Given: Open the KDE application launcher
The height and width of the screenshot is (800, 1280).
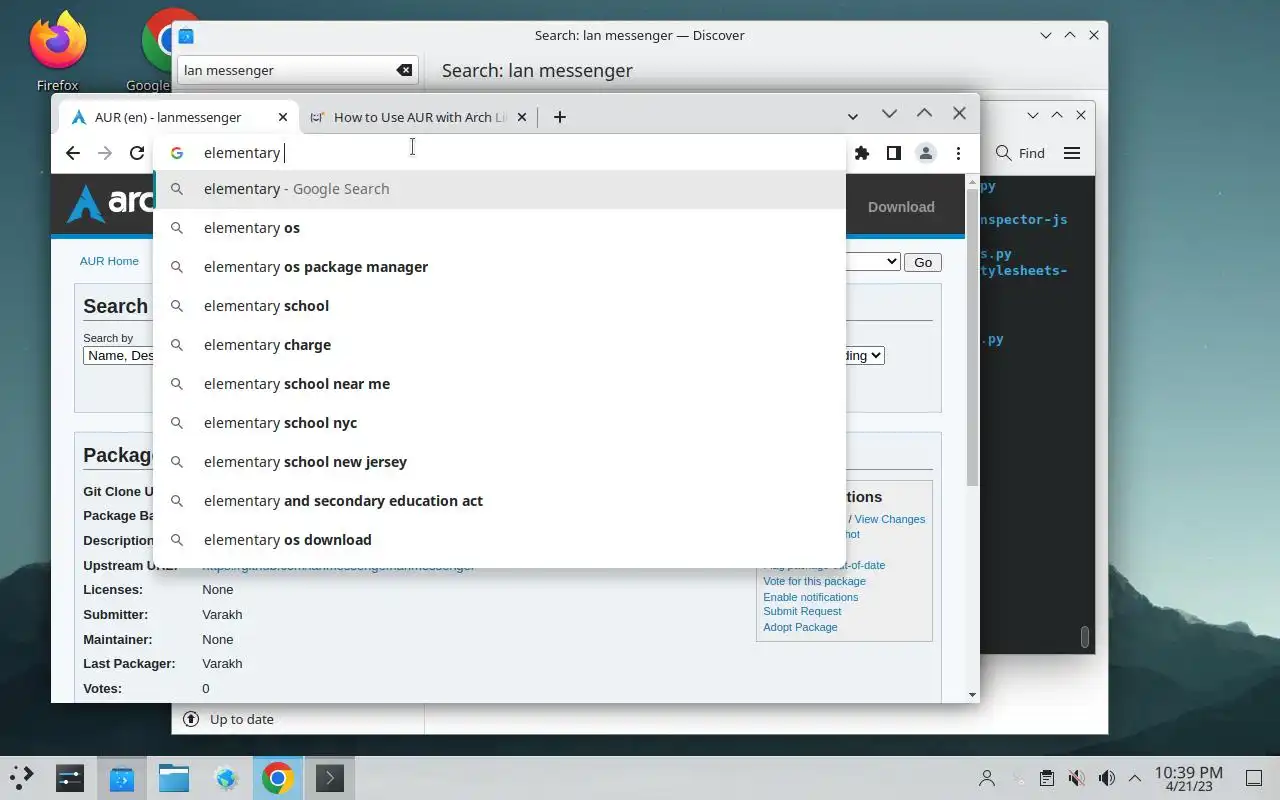Looking at the screenshot, I should click(22, 777).
